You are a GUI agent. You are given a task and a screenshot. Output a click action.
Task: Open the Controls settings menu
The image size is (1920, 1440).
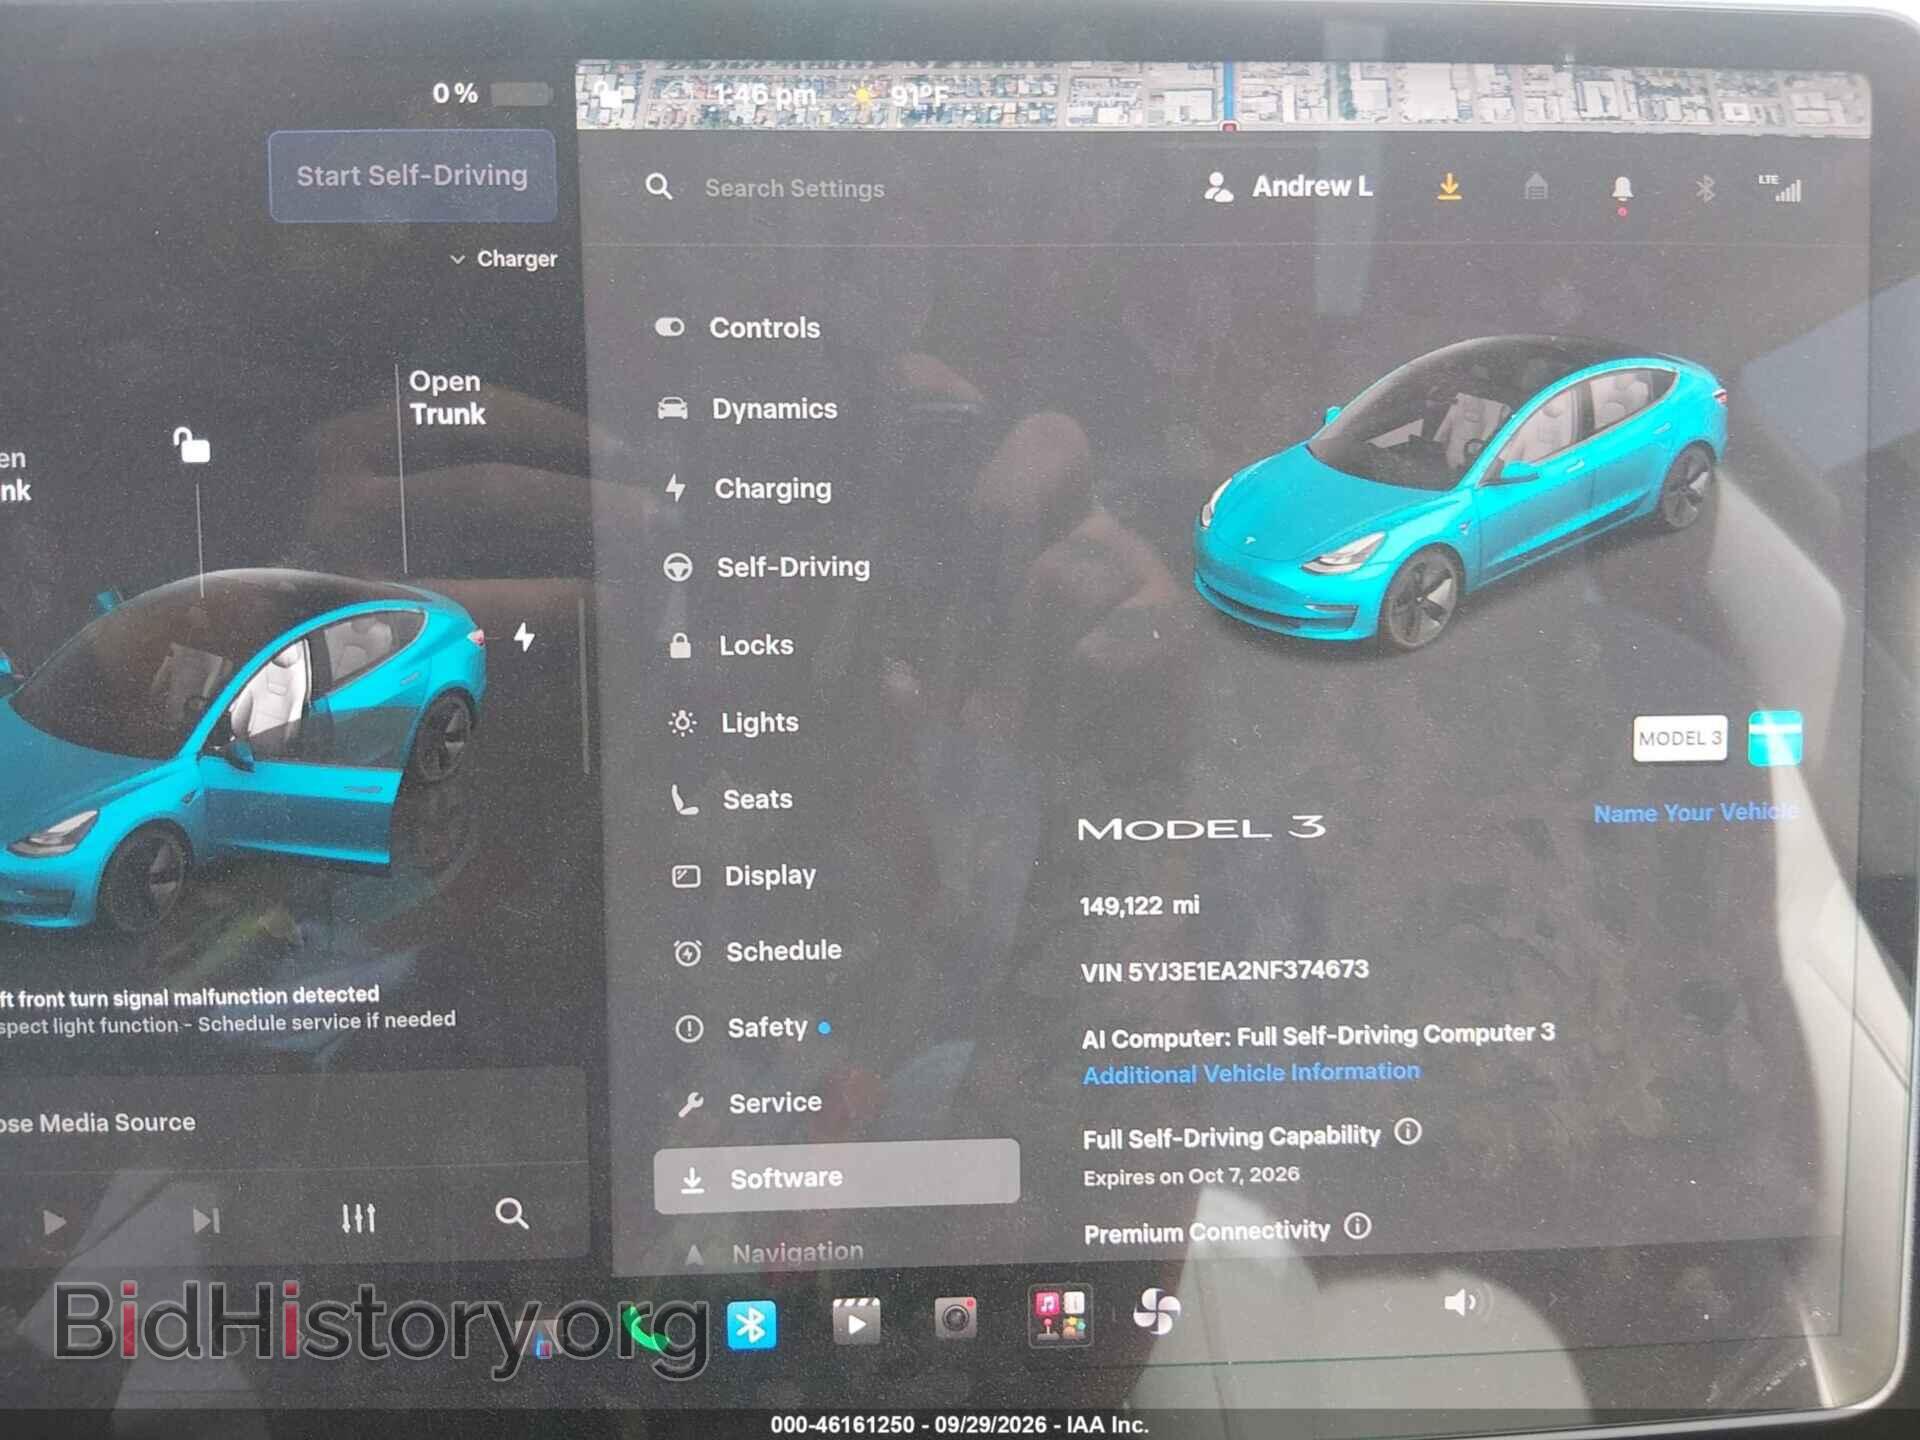pyautogui.click(x=738, y=328)
